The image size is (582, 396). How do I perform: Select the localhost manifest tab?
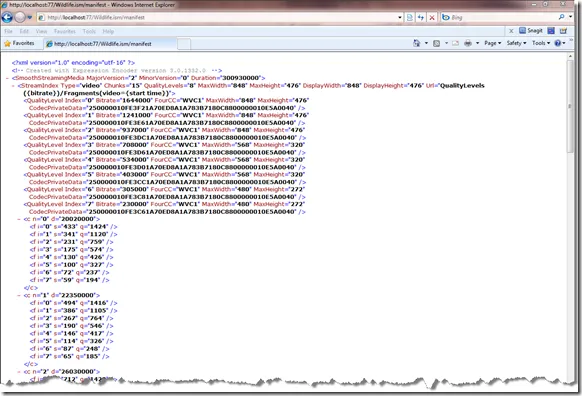(x=110, y=44)
